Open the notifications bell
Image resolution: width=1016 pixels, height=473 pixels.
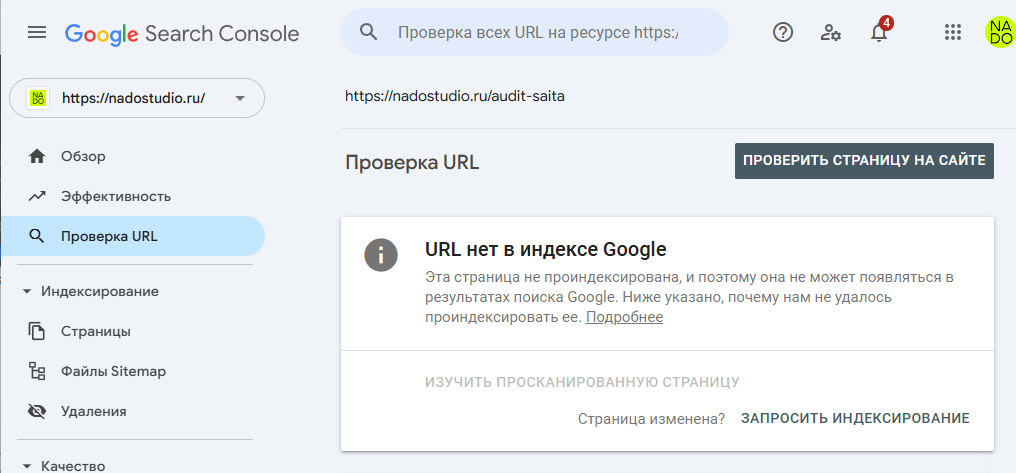tap(879, 32)
